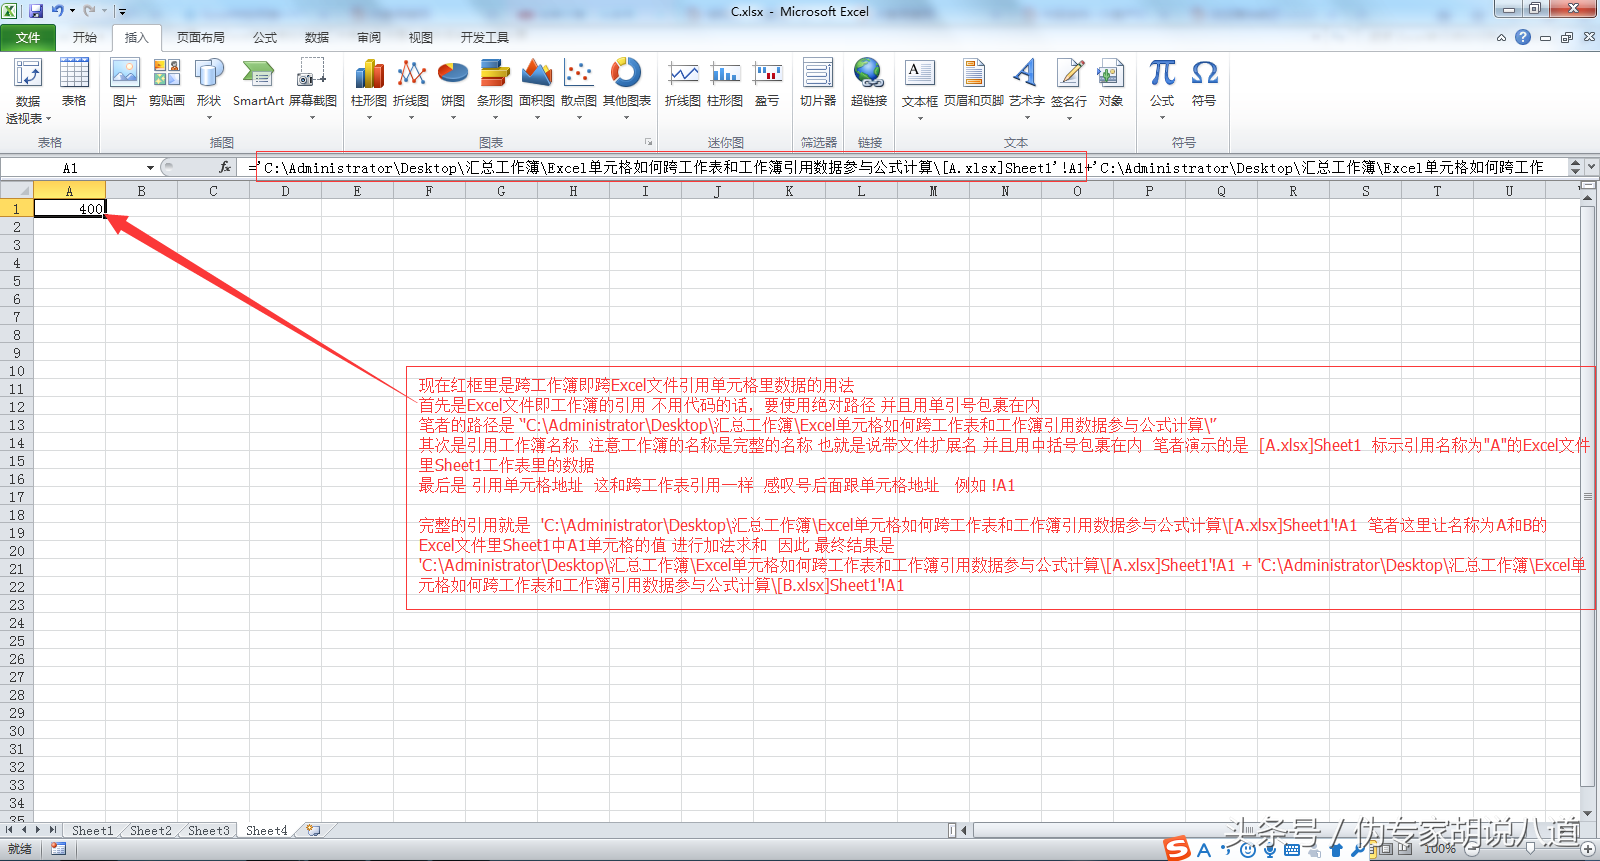Switch to the 页面布局 (Page Layout) tab

pyautogui.click(x=201, y=38)
